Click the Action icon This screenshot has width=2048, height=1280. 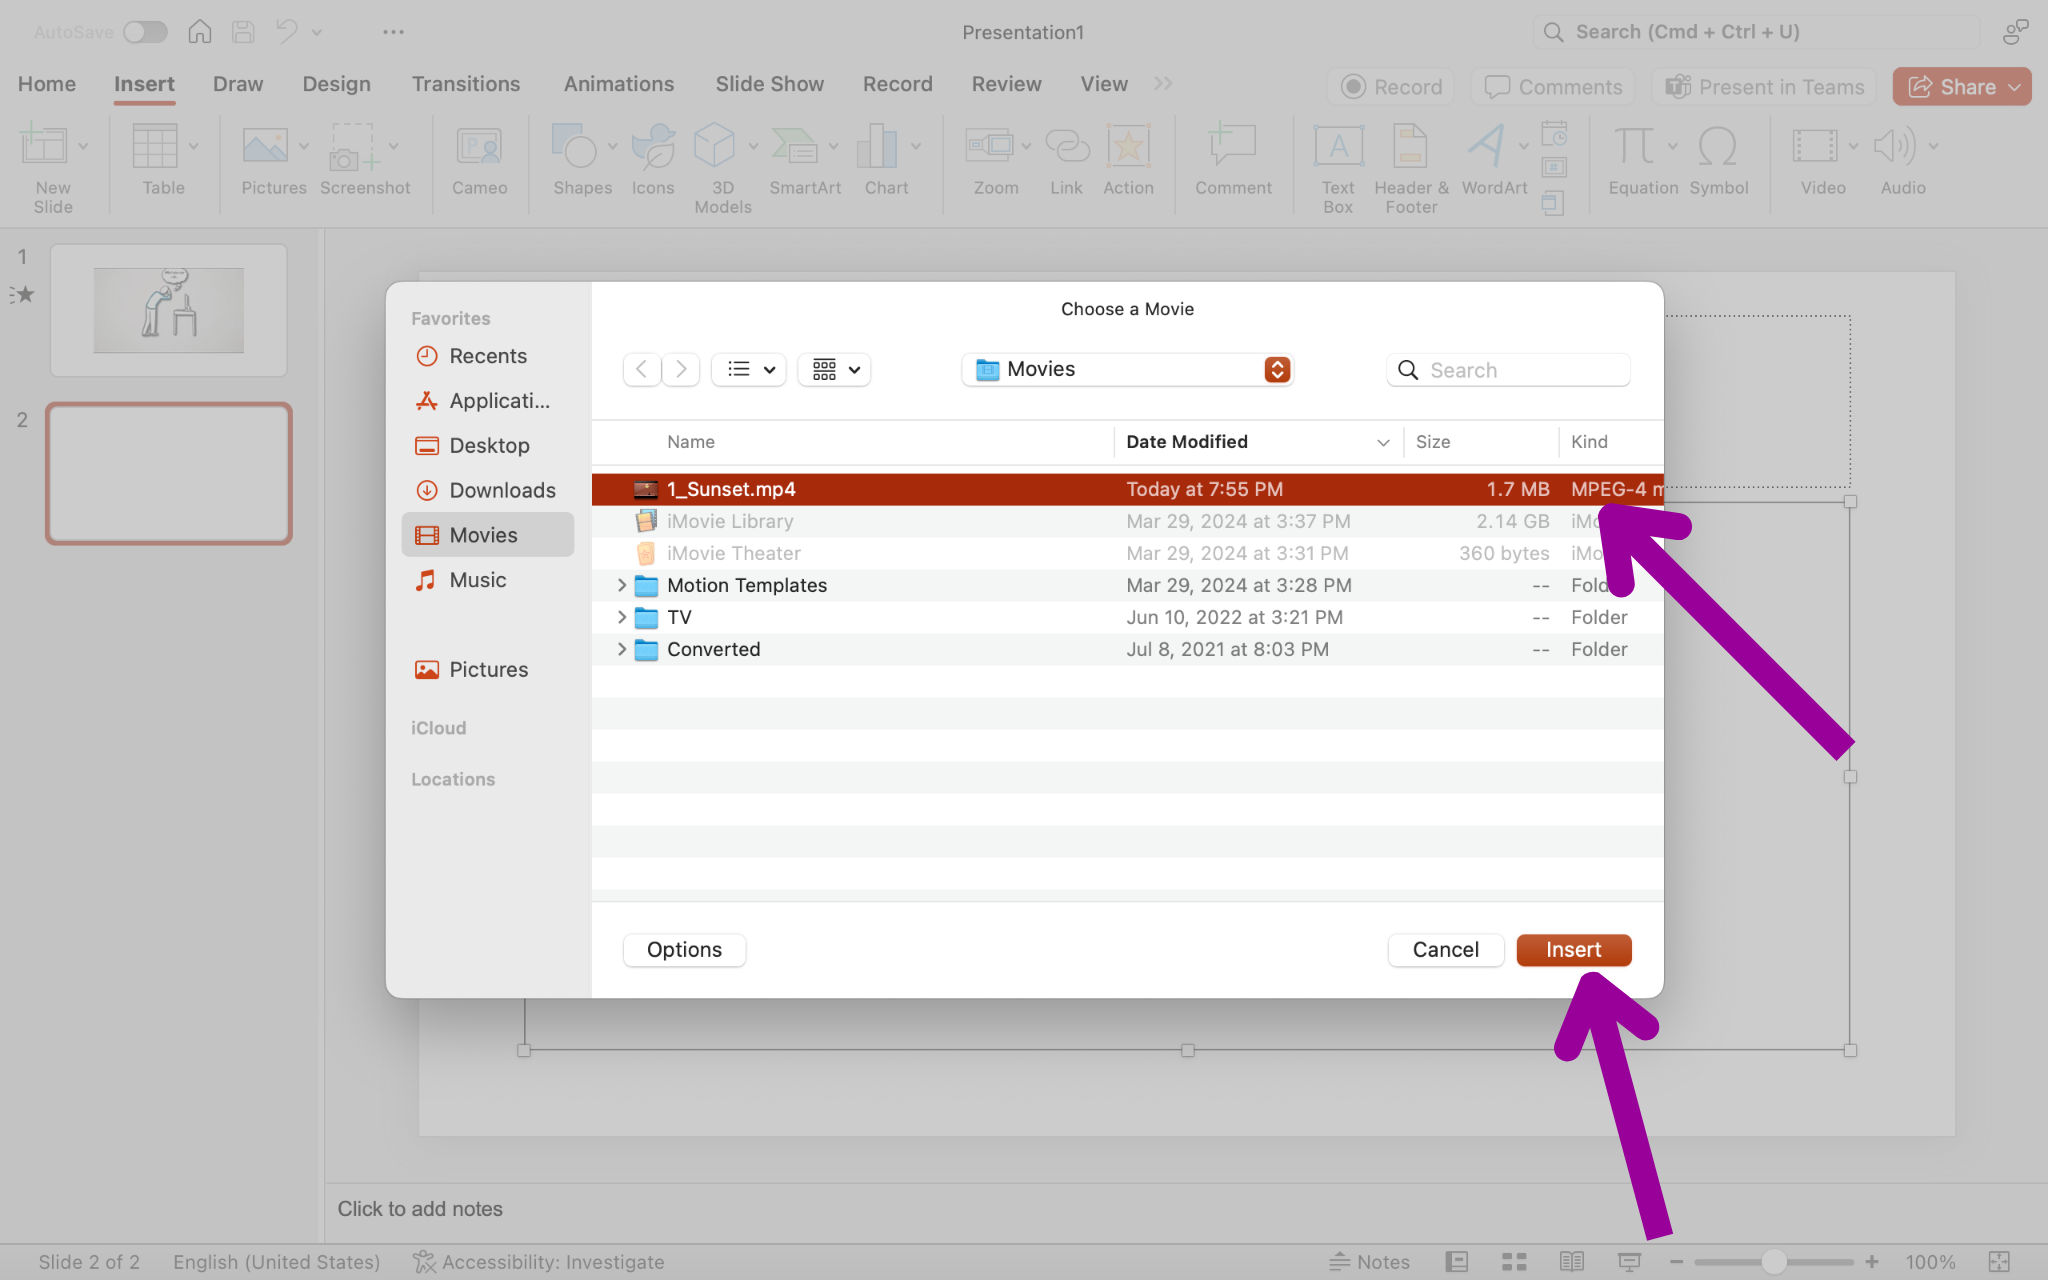pos(1128,147)
